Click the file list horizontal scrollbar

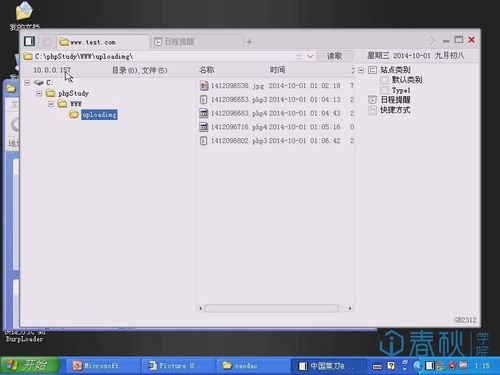coord(272,308)
